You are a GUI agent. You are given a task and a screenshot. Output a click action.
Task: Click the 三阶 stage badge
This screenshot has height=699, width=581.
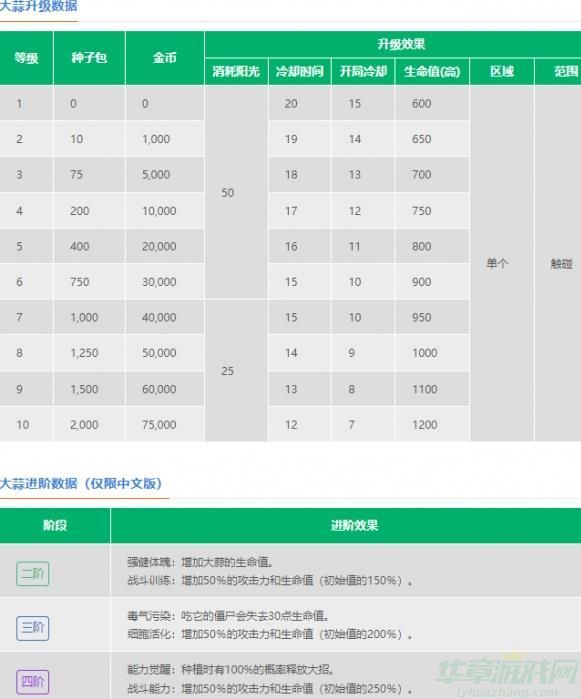[x=33, y=628]
